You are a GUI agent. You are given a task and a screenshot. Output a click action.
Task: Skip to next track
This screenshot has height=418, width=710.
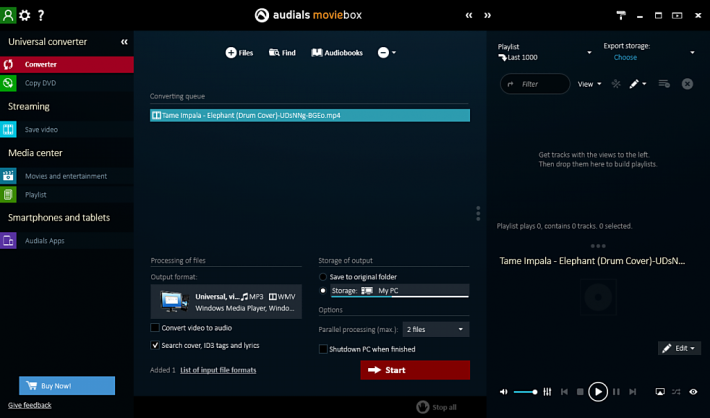633,392
